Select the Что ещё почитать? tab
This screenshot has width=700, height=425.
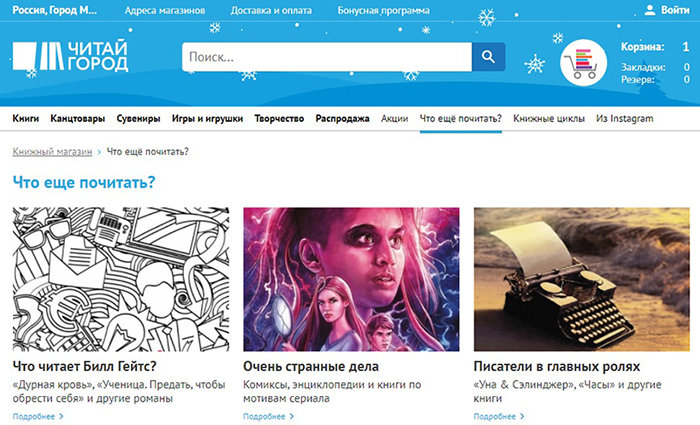[x=461, y=118]
